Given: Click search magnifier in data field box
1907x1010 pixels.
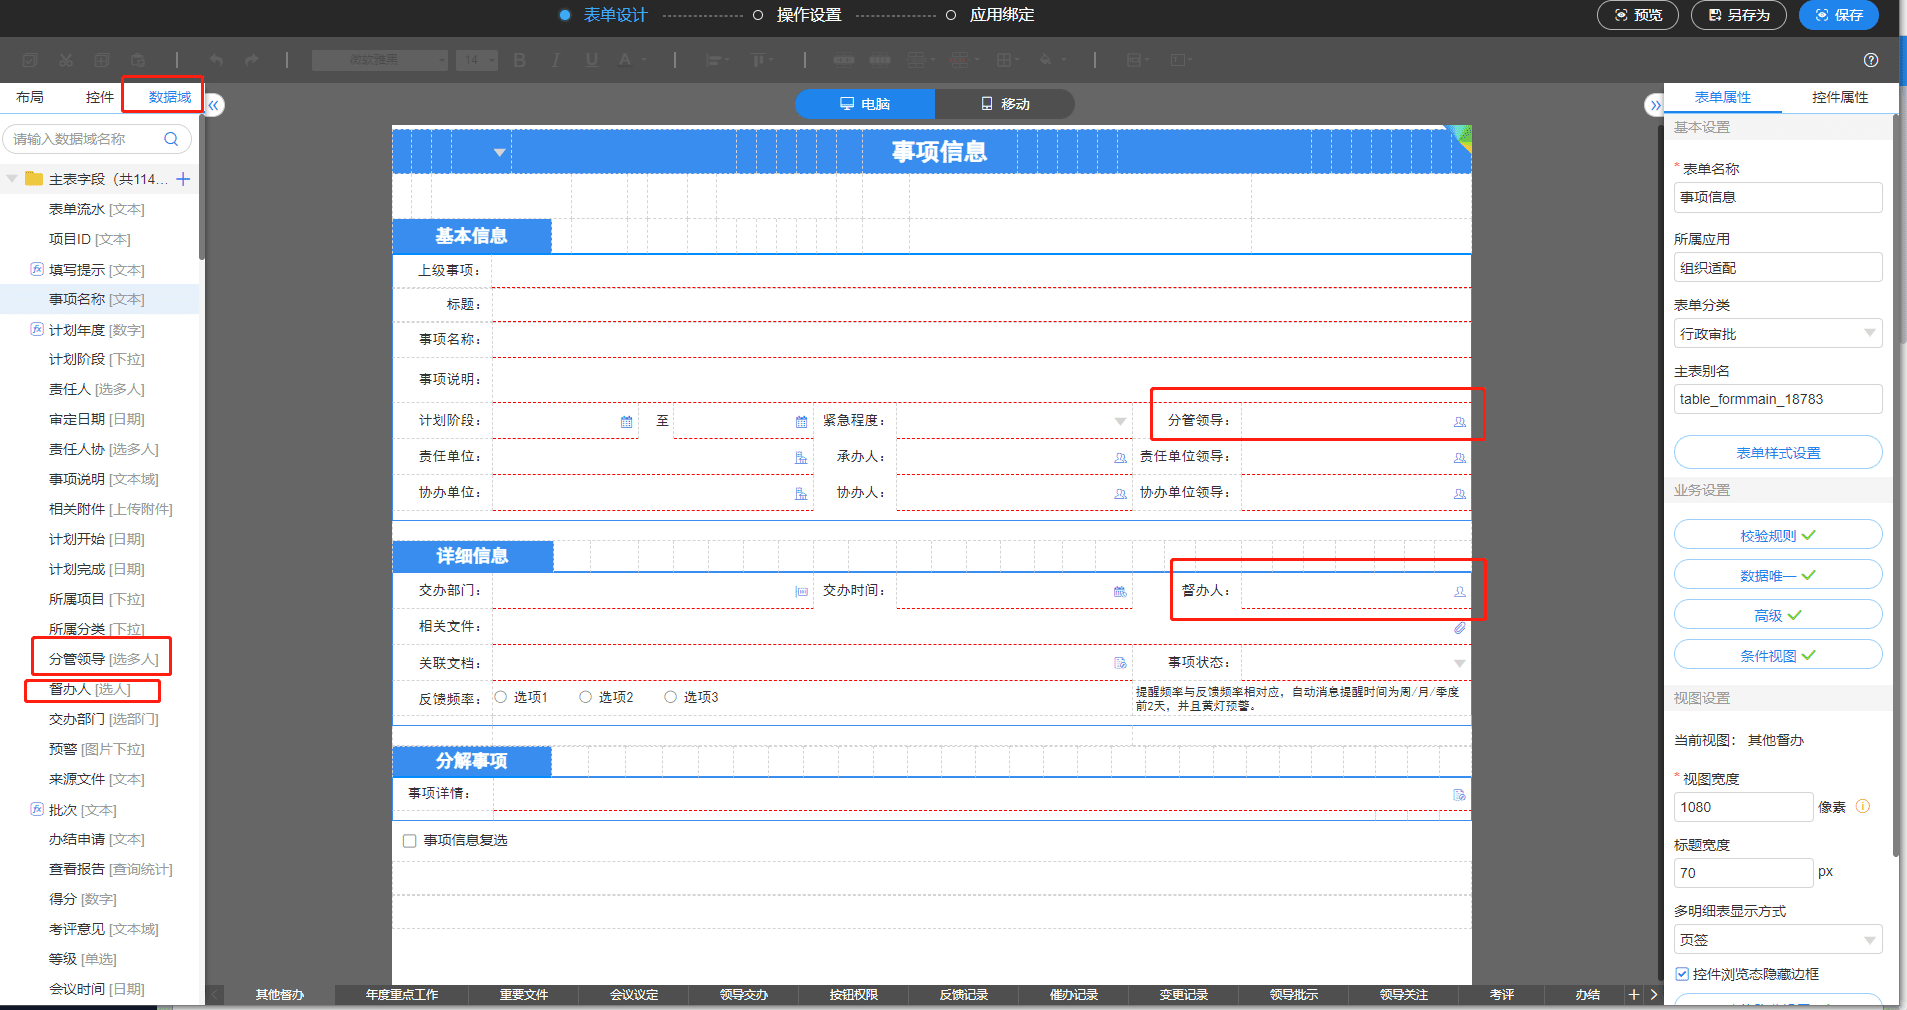Looking at the screenshot, I should [x=171, y=139].
